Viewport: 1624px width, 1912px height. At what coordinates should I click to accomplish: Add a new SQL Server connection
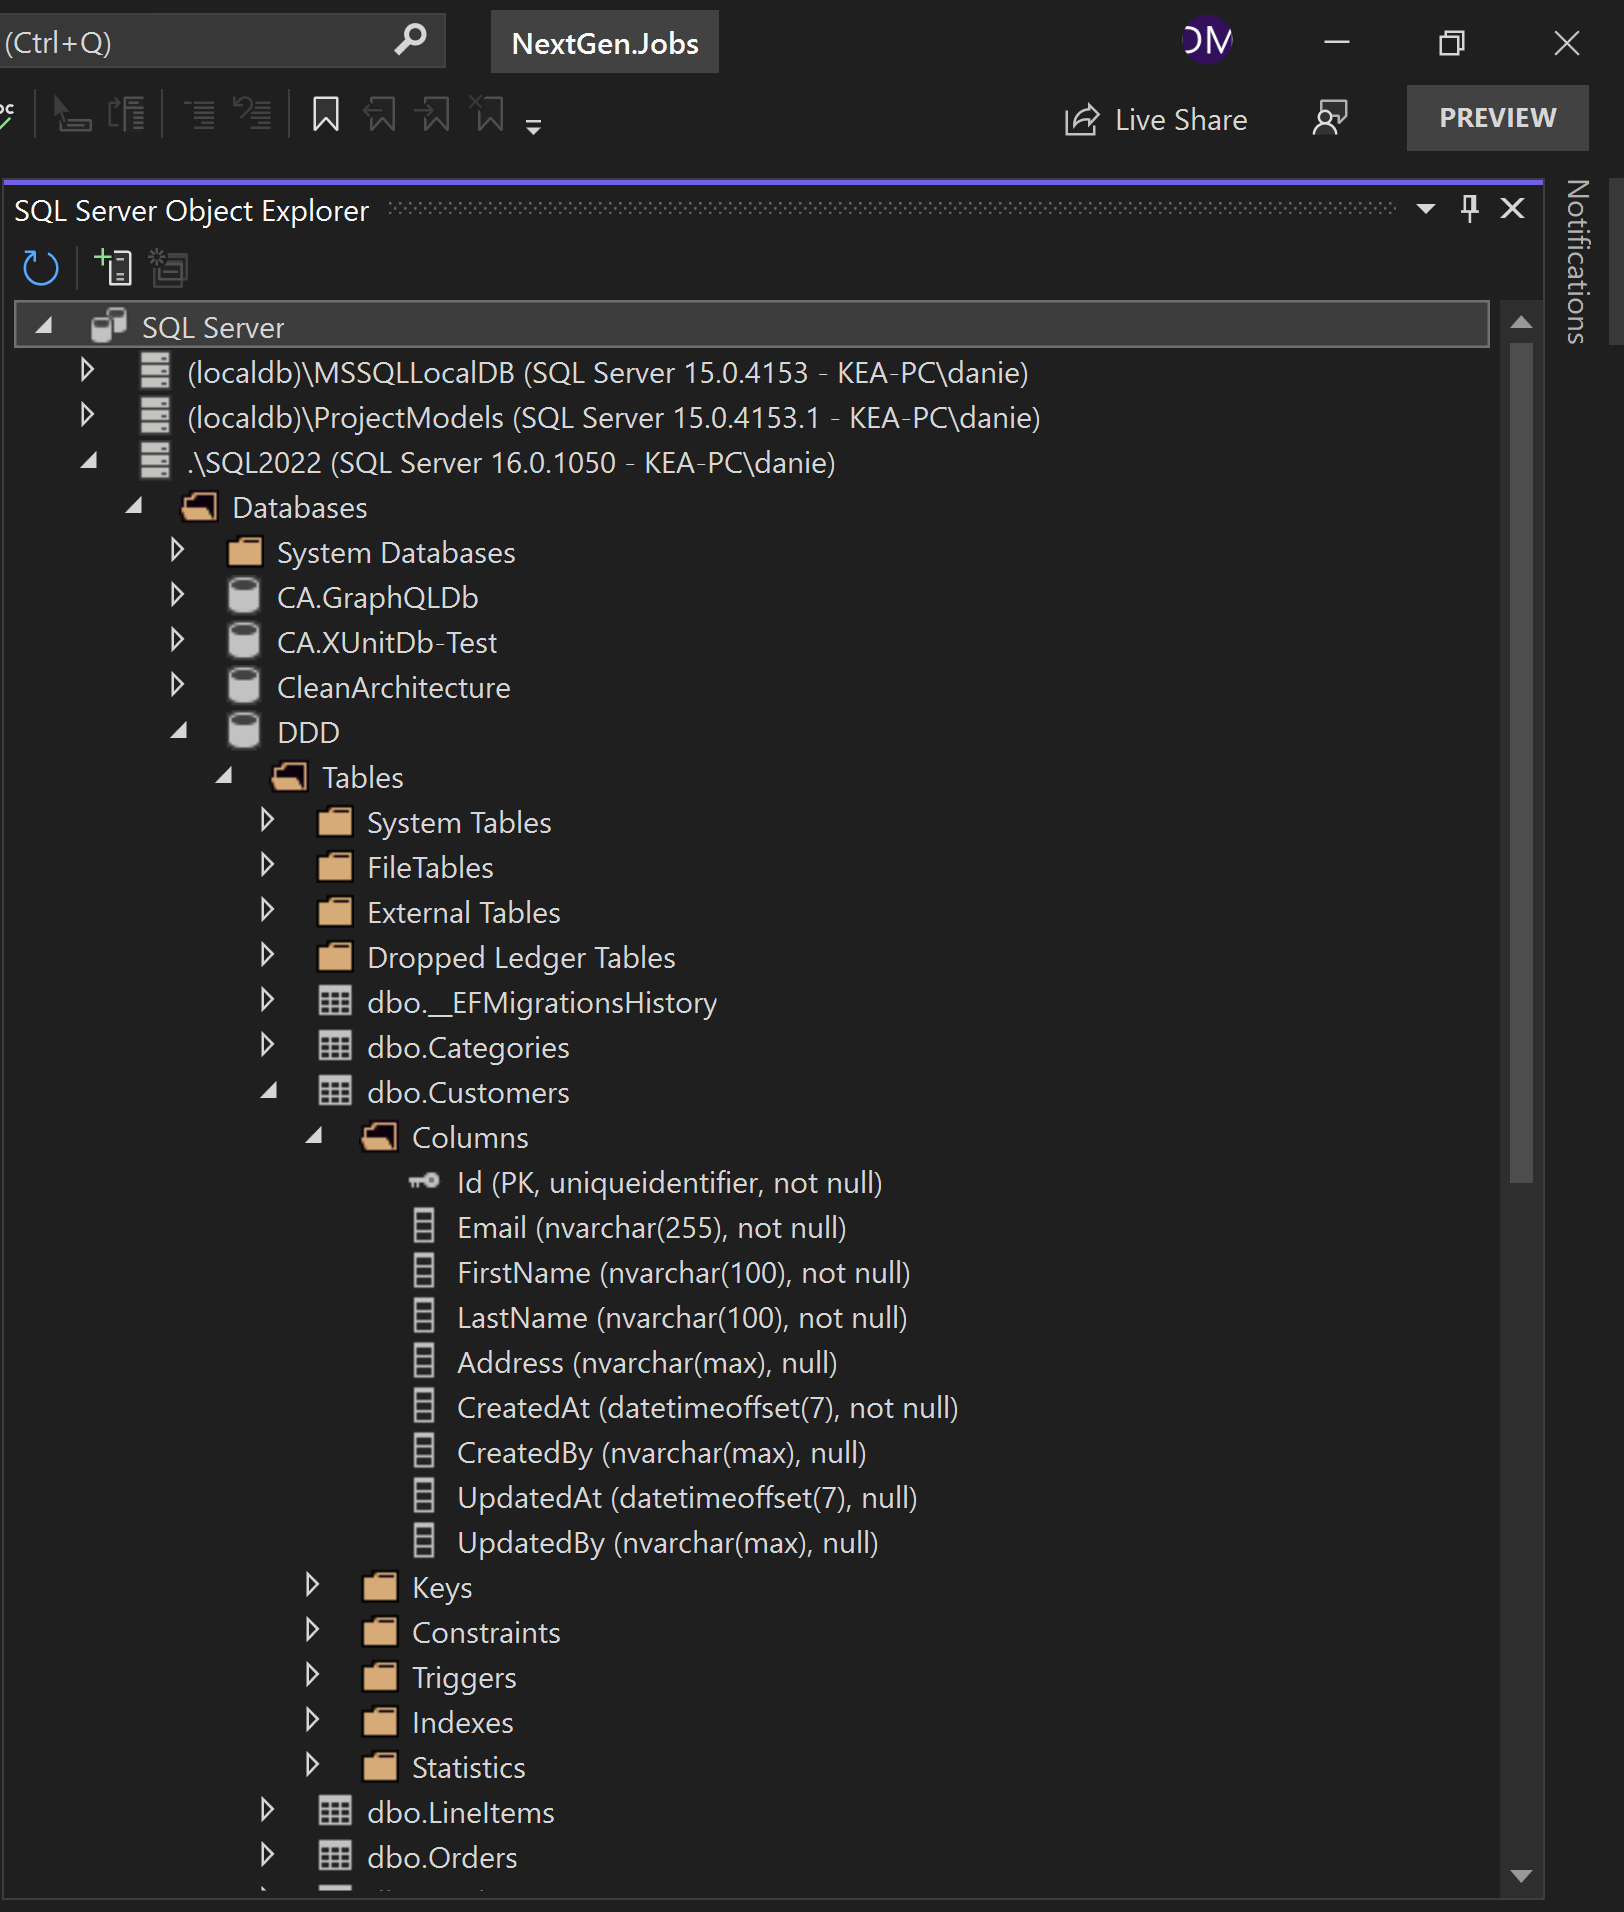(x=112, y=267)
